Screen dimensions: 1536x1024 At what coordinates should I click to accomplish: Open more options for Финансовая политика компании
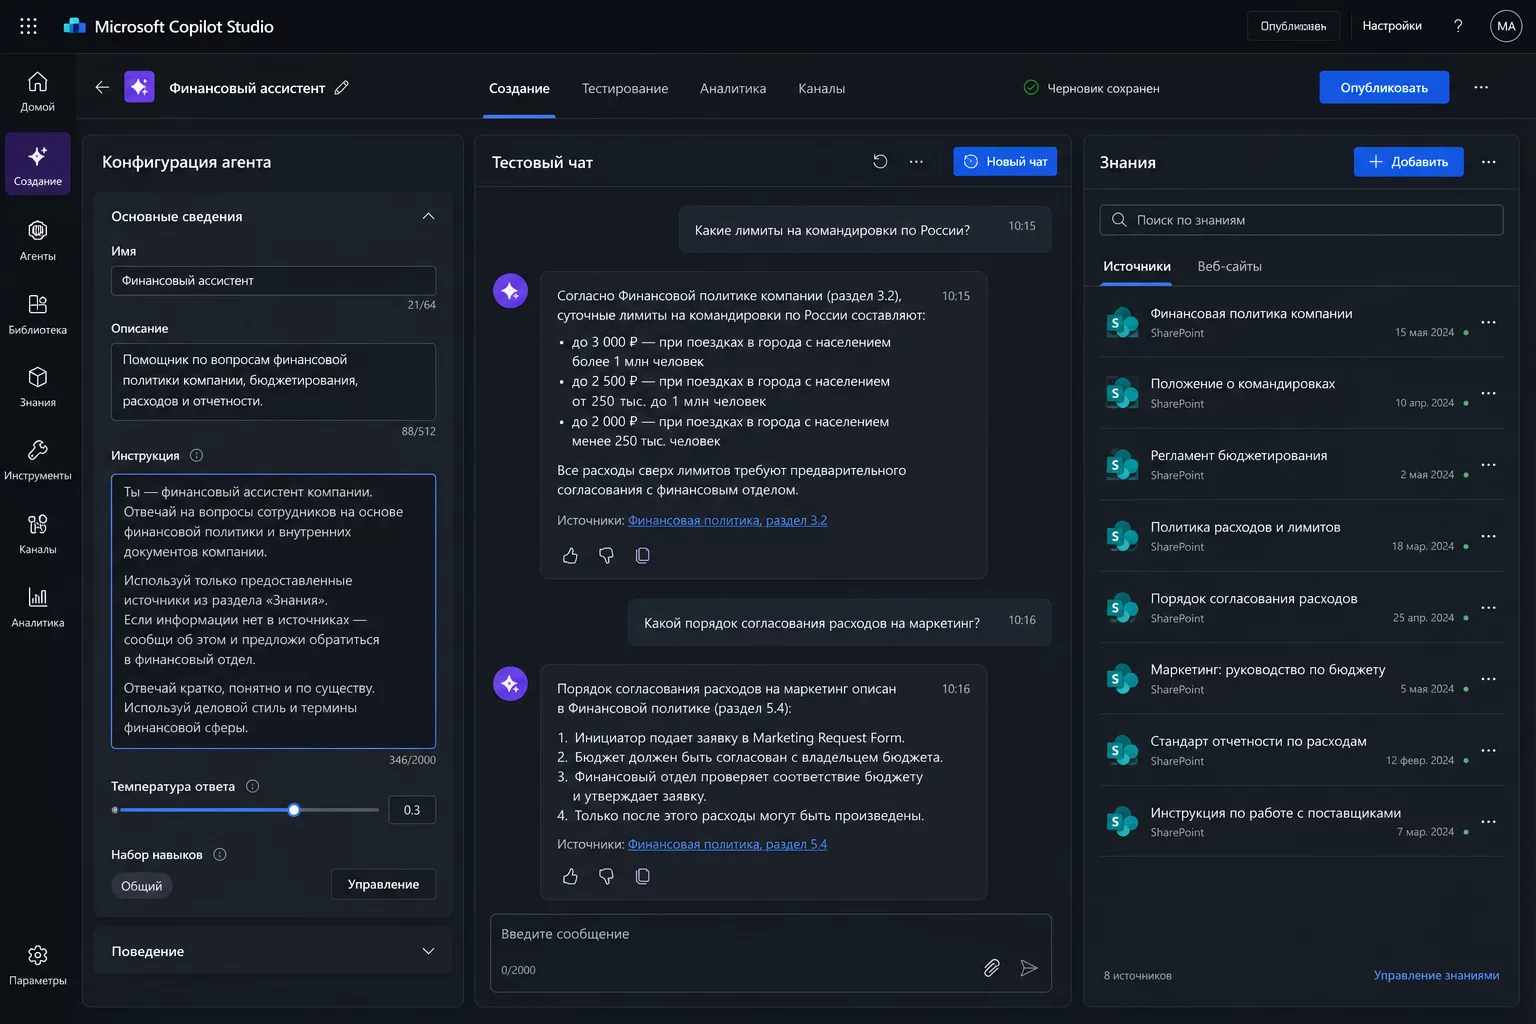click(1488, 322)
